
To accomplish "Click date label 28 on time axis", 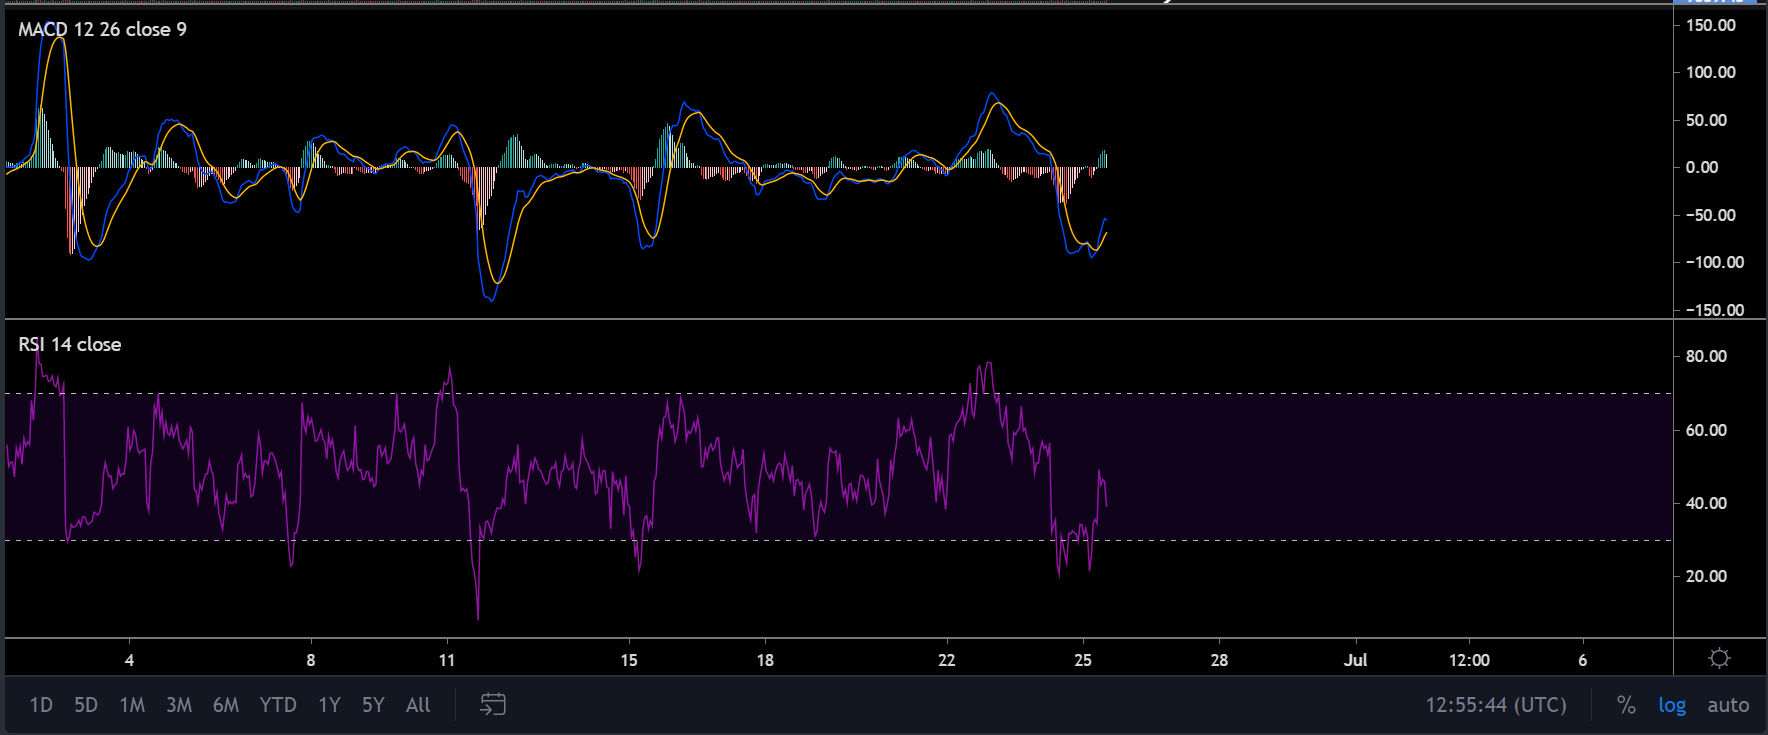I will pos(1219,660).
